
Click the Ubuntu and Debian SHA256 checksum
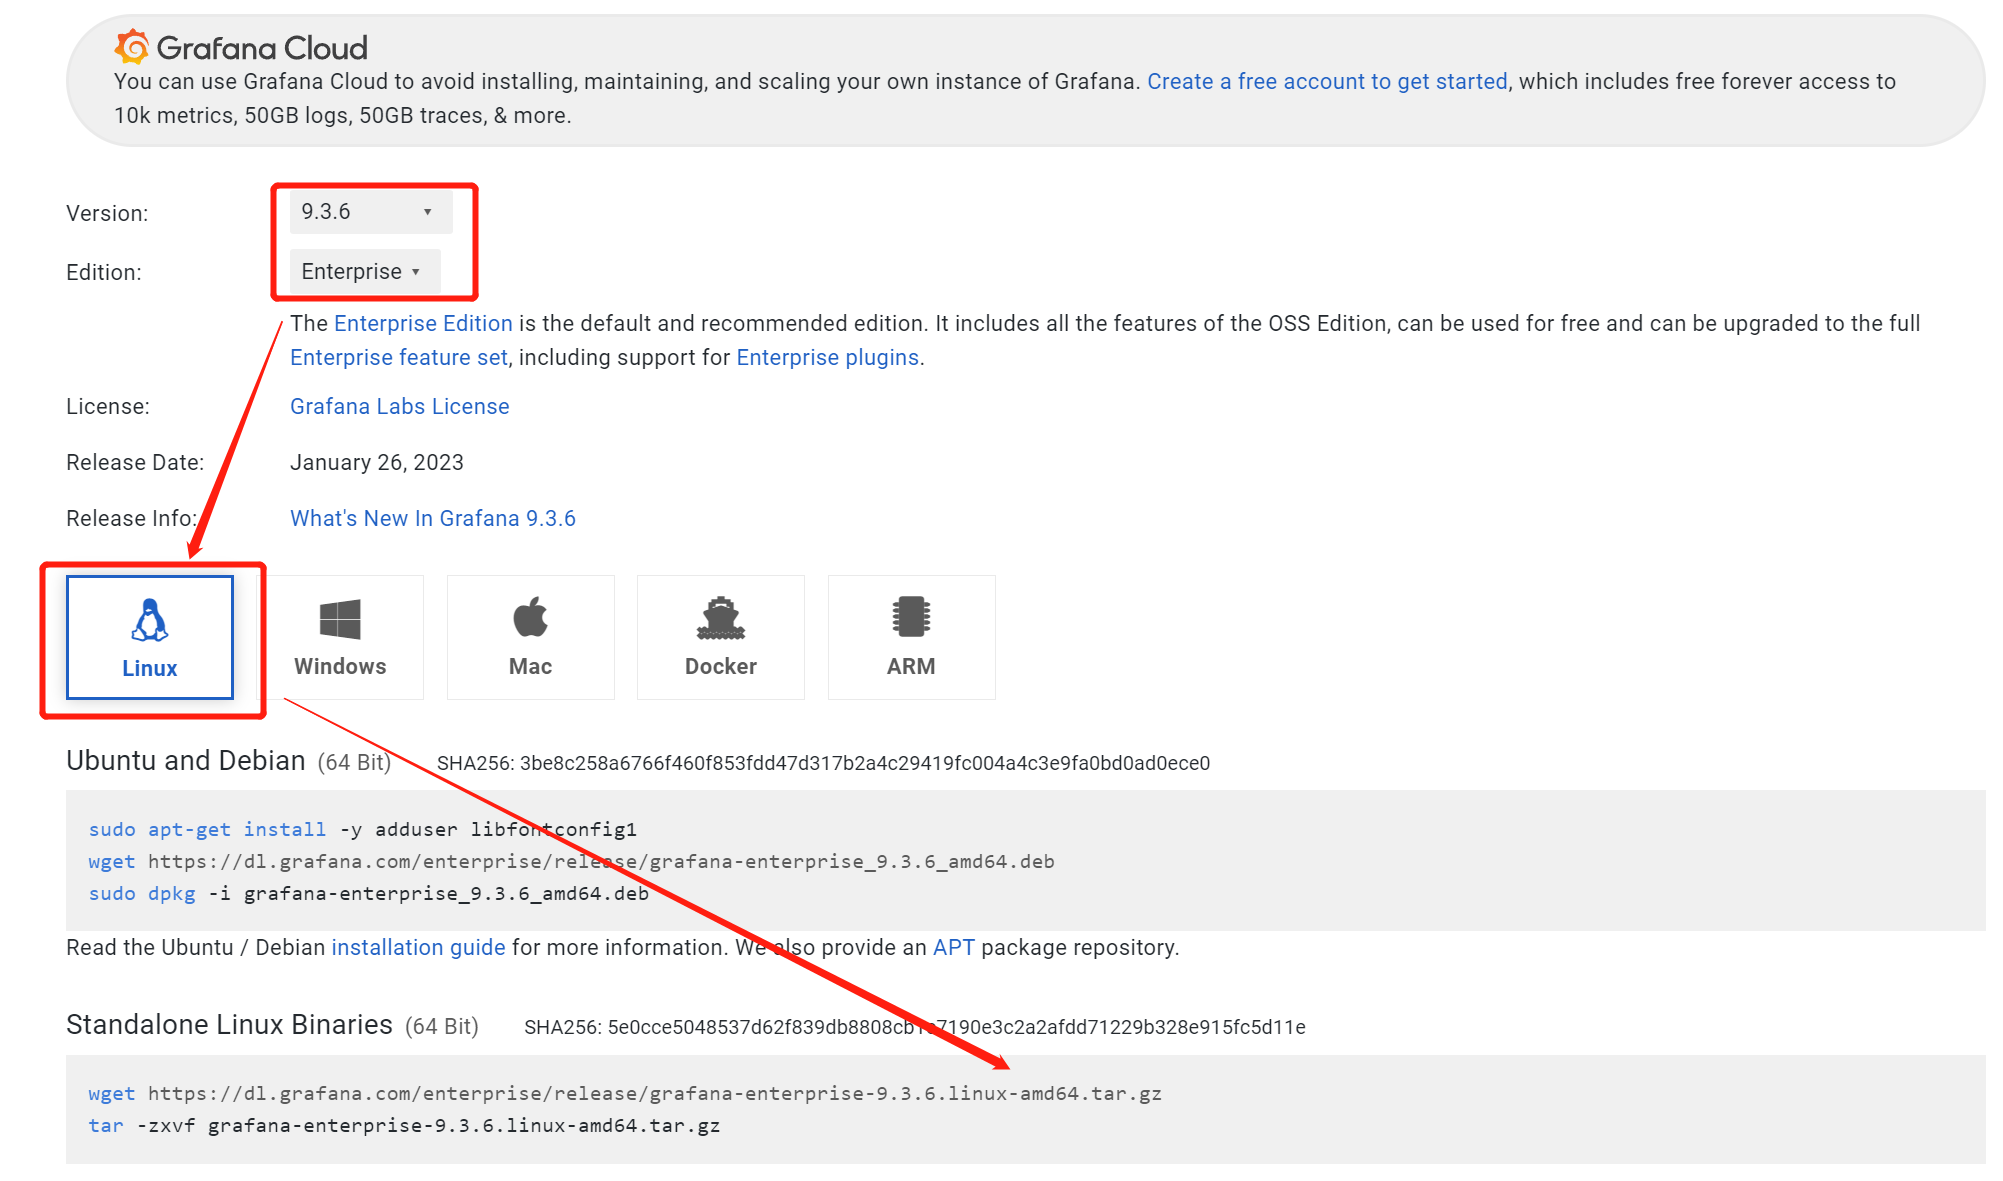click(823, 764)
